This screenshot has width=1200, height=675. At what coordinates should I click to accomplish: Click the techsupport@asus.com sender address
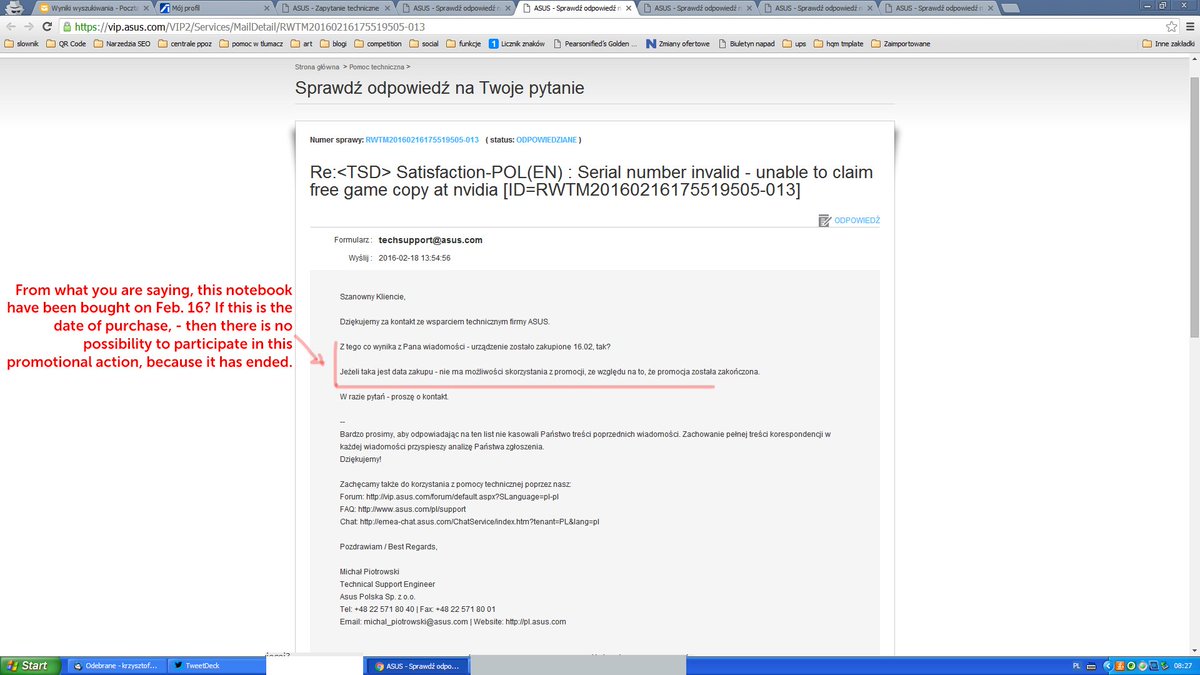pos(430,240)
